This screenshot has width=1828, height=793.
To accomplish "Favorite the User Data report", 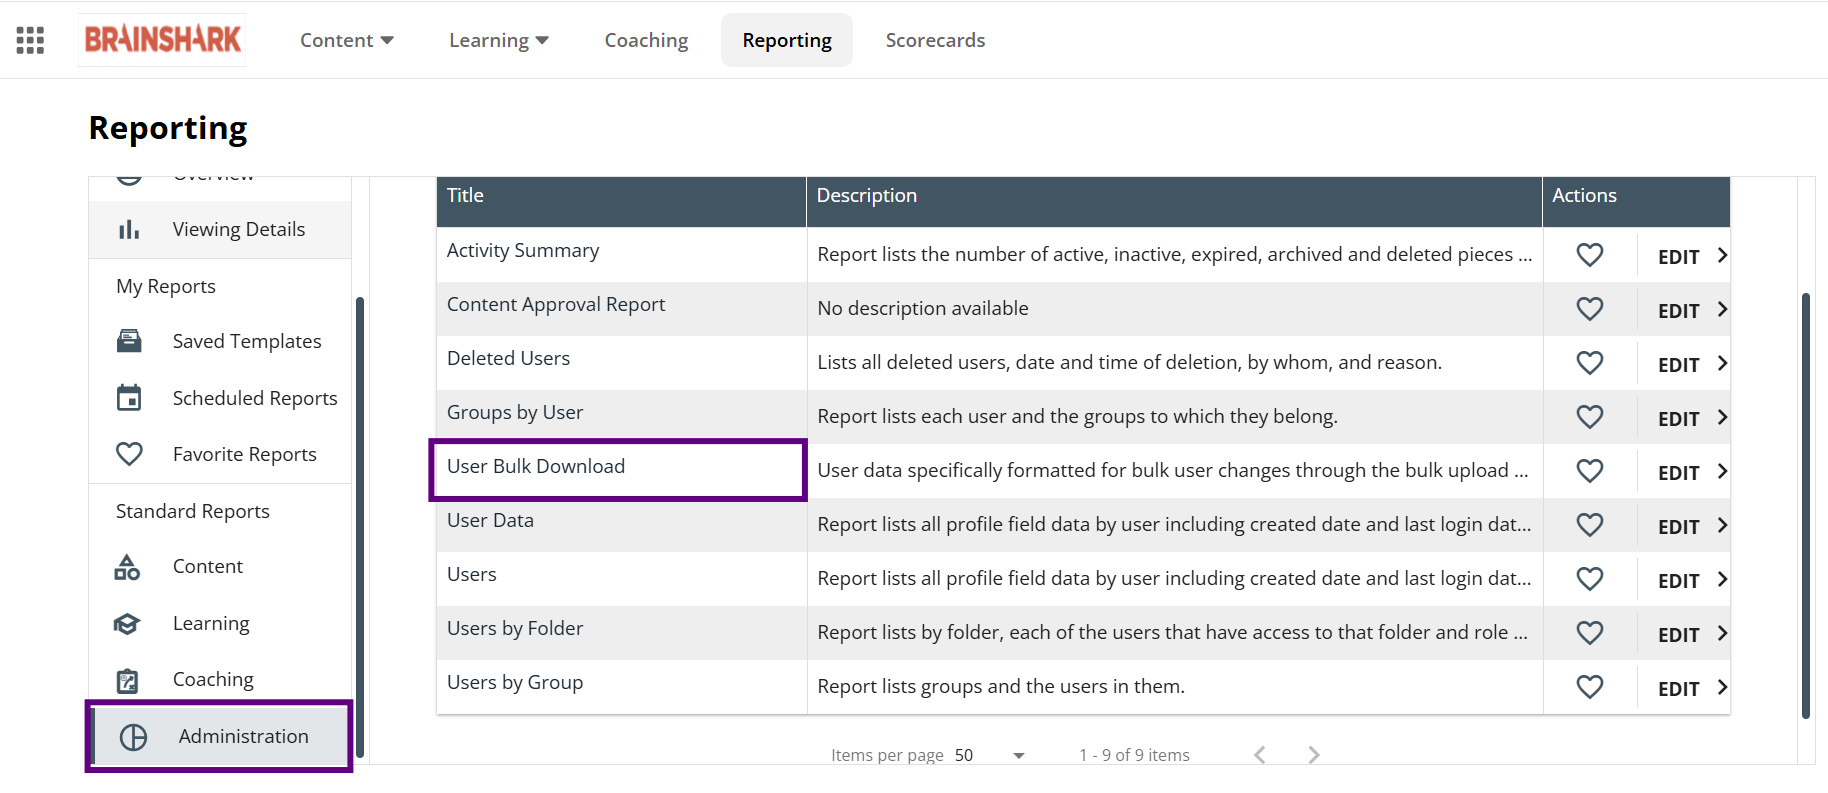I will [1590, 525].
